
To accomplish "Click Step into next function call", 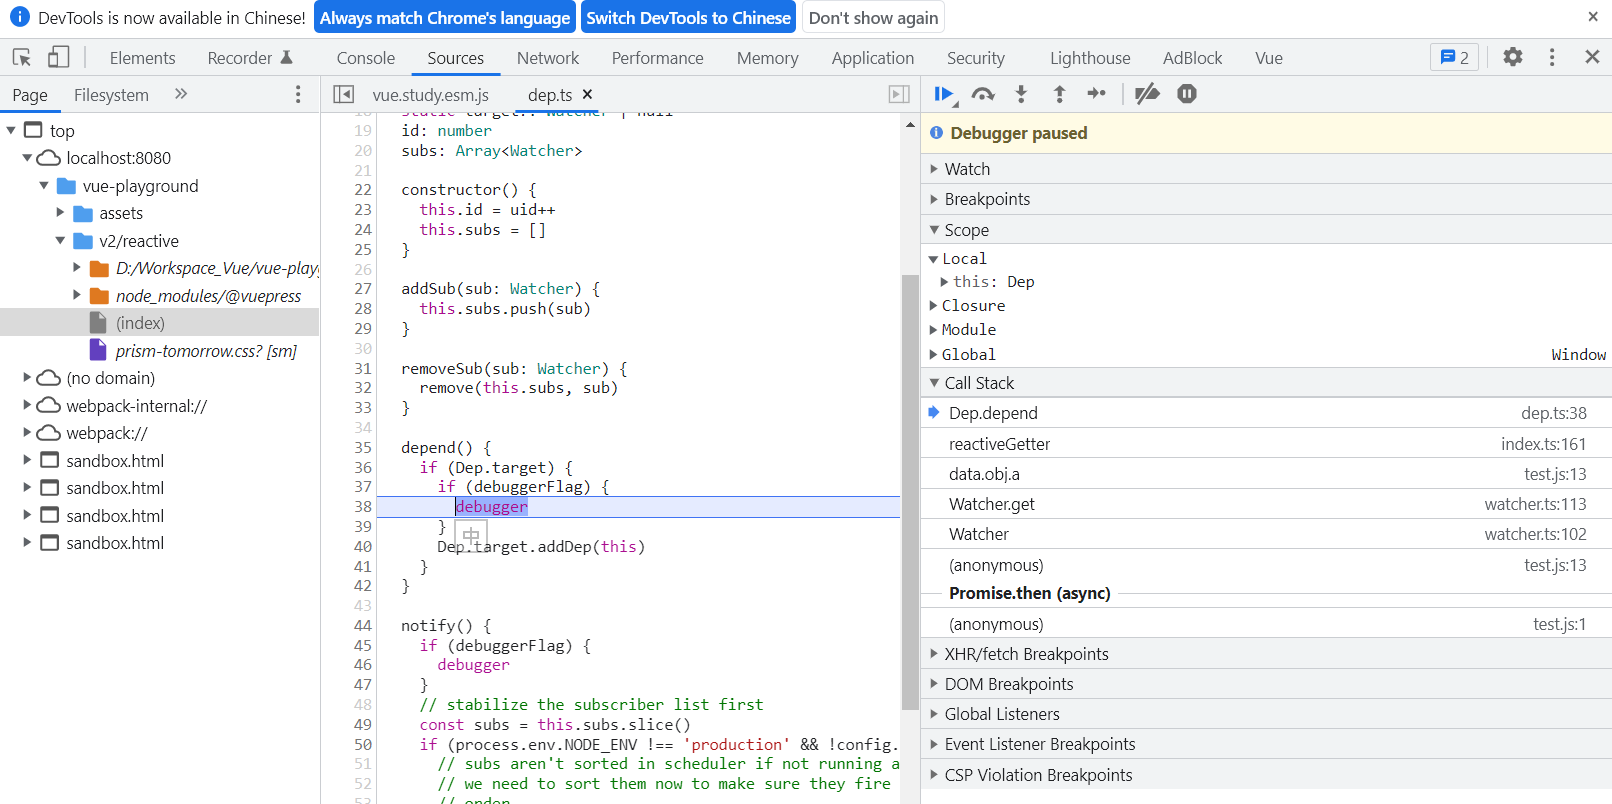I will click(1021, 94).
